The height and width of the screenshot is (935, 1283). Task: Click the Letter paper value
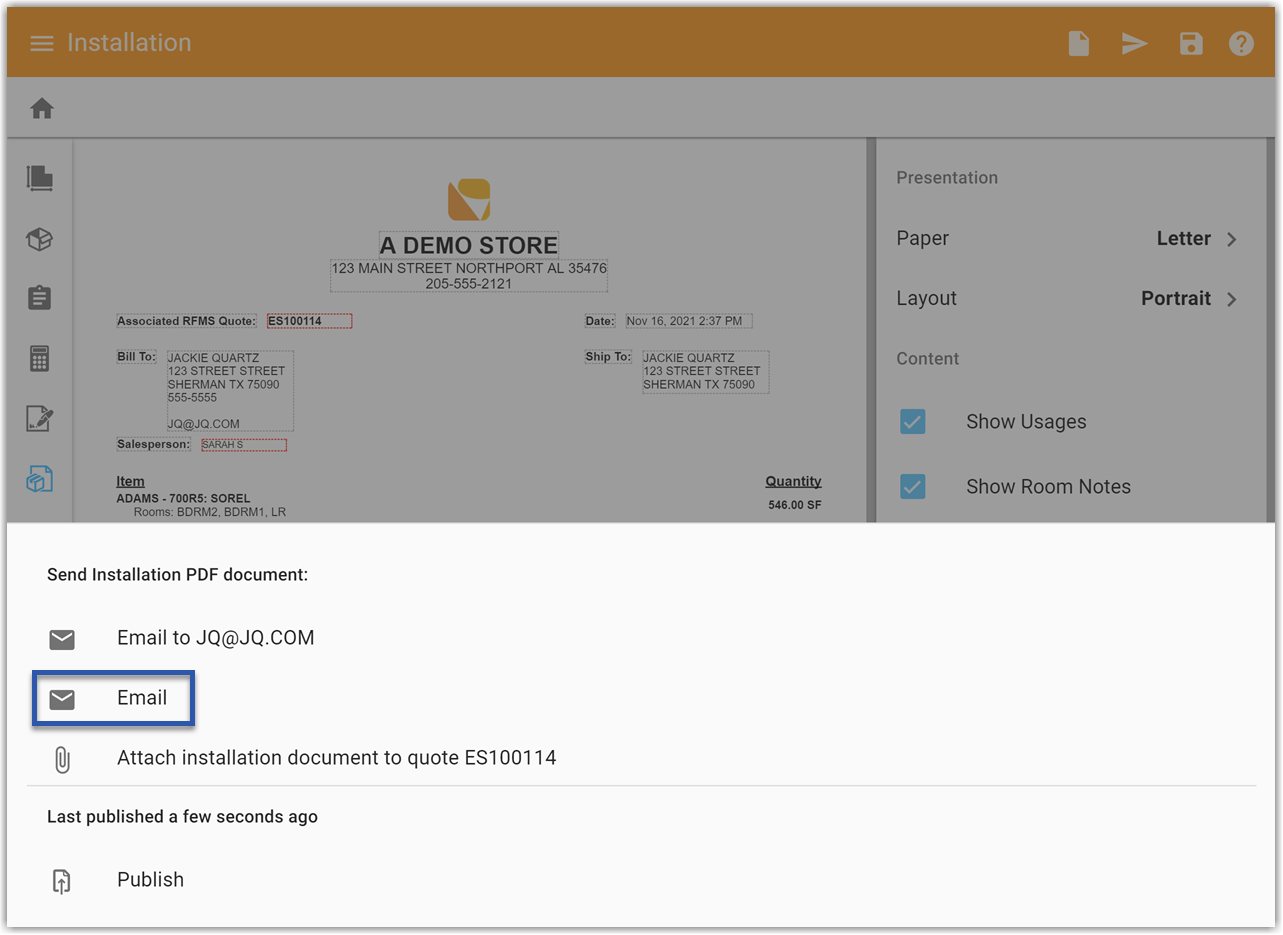(x=1184, y=239)
